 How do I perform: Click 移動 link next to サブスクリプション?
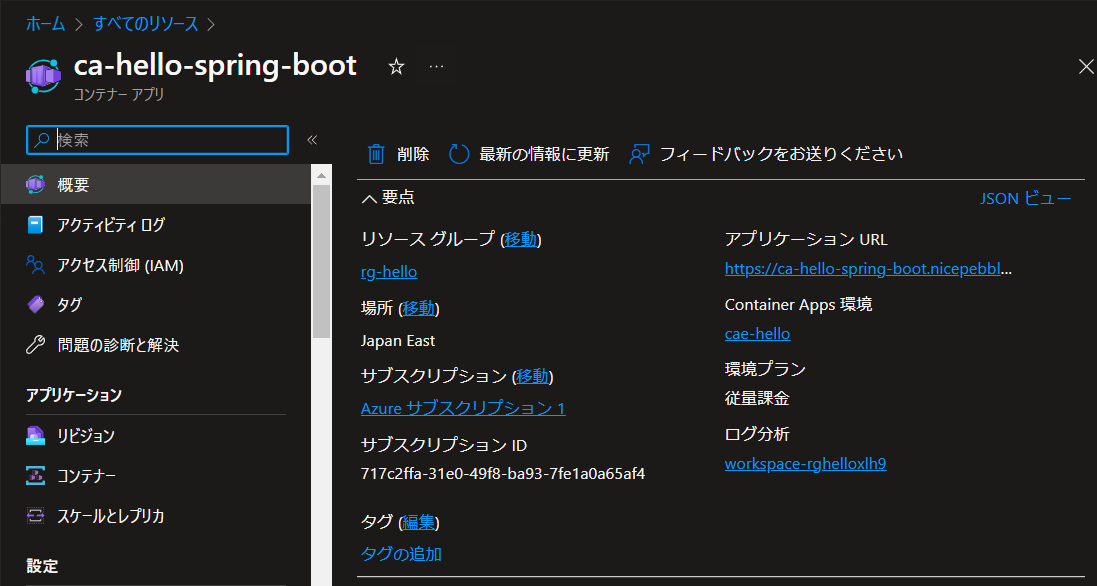(532, 376)
